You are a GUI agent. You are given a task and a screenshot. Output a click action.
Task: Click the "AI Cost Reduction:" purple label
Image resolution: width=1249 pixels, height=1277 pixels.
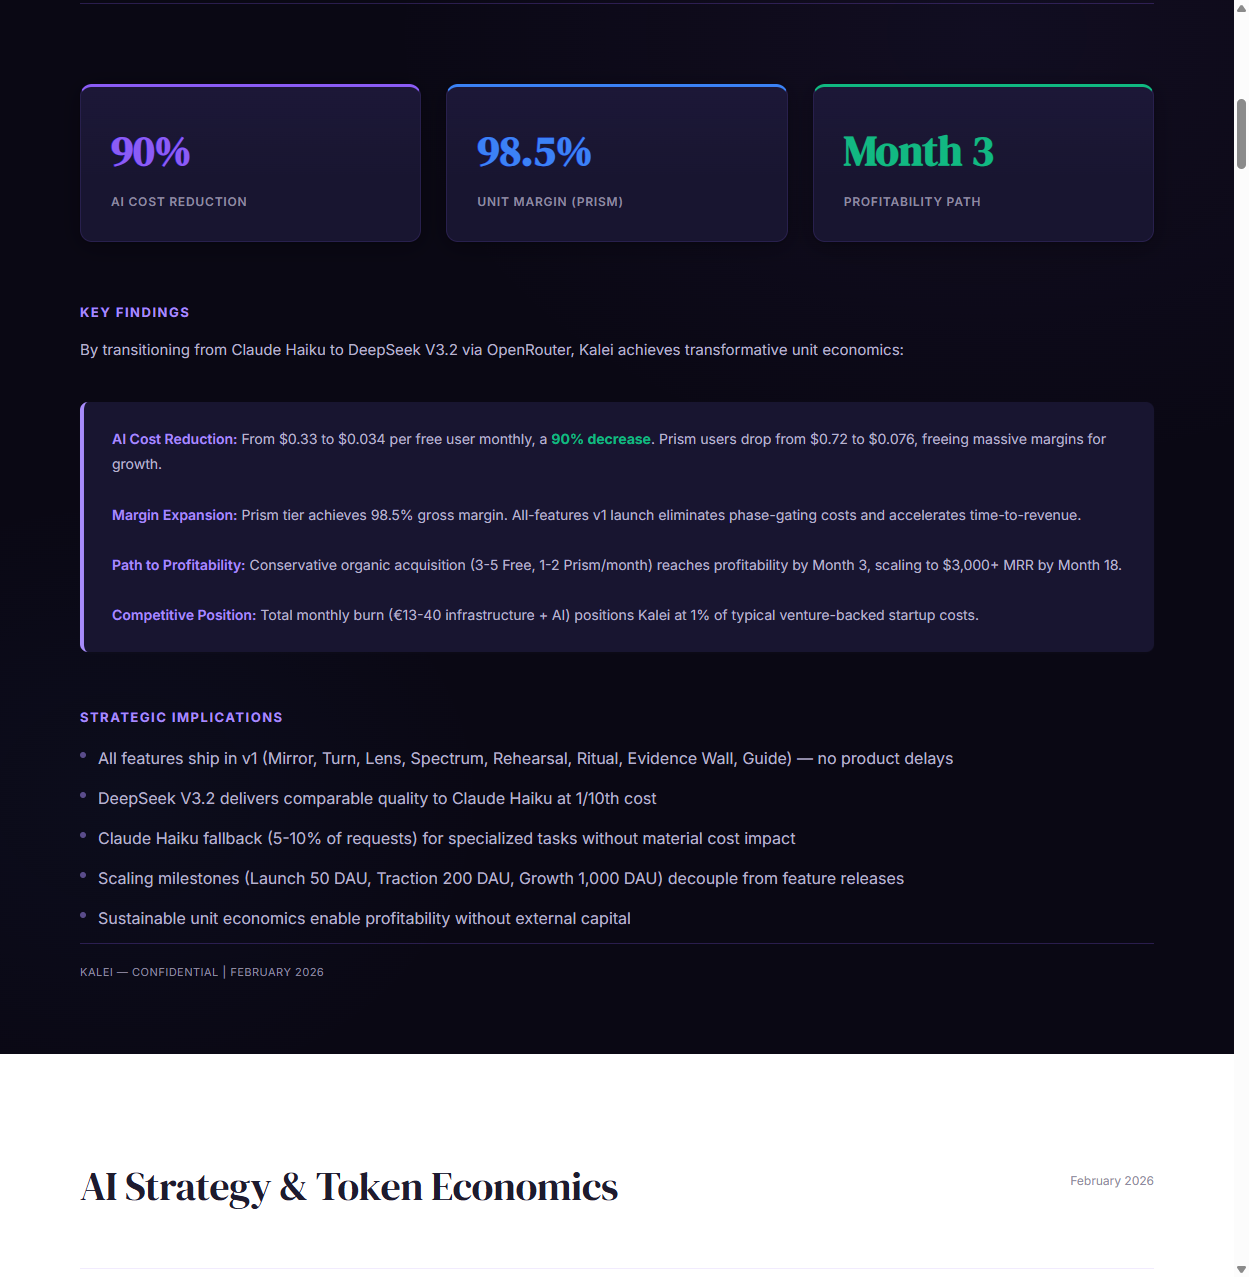pos(174,440)
